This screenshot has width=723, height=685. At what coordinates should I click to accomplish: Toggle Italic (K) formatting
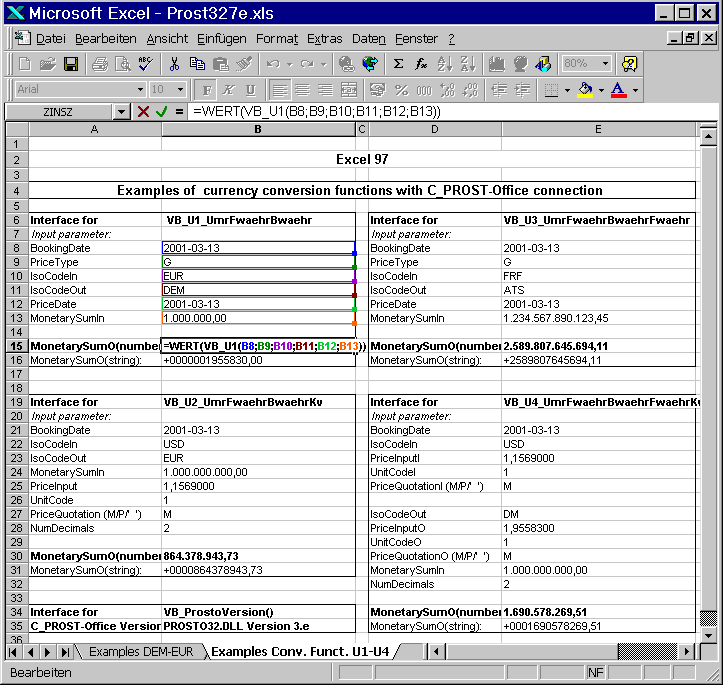[229, 90]
